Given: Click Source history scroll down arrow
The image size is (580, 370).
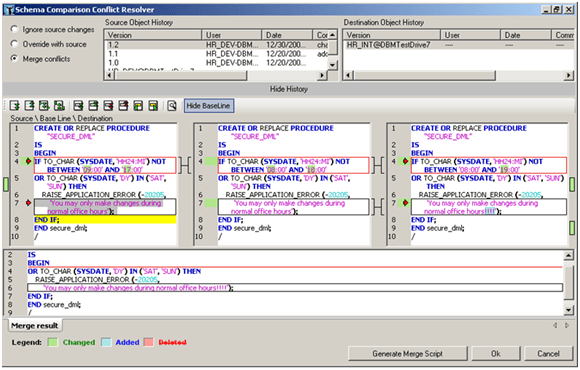Looking at the screenshot, I should [333, 65].
